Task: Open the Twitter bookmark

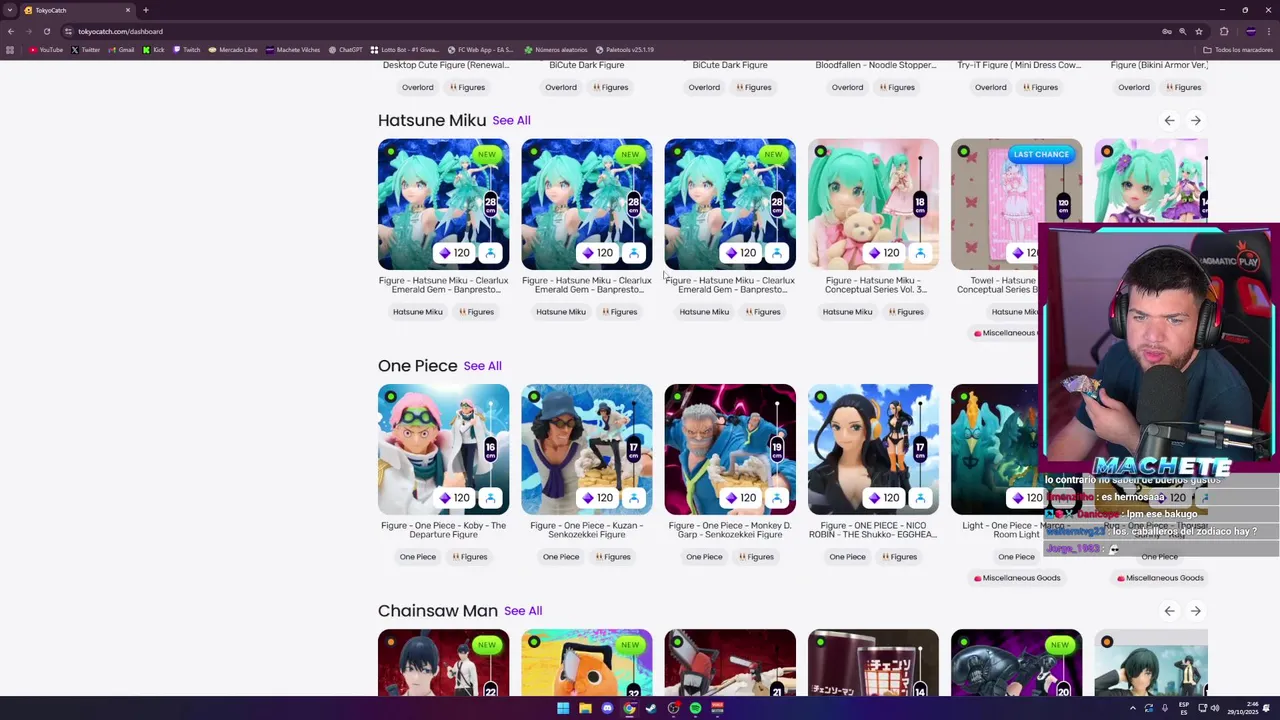Action: (86, 50)
